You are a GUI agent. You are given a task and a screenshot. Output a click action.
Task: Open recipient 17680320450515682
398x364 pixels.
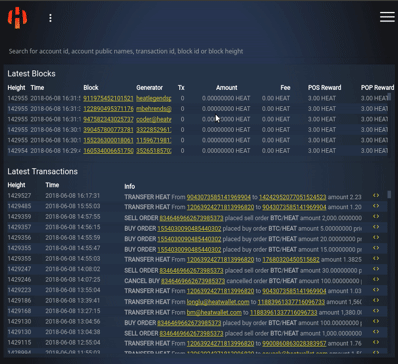pos(291,259)
